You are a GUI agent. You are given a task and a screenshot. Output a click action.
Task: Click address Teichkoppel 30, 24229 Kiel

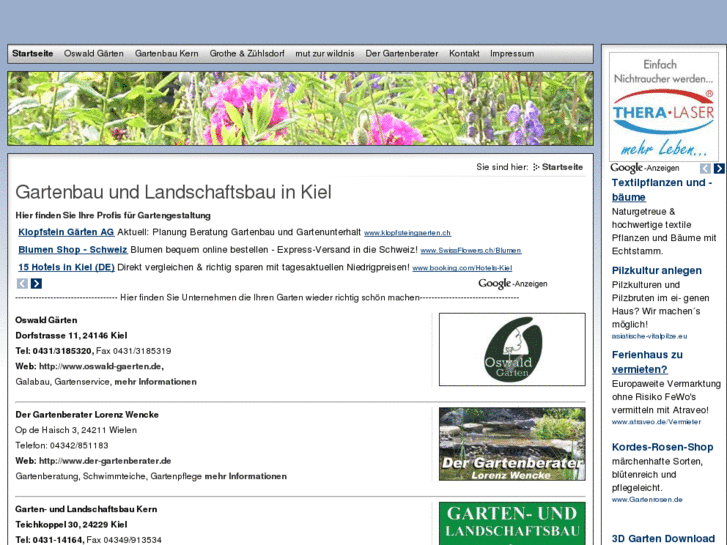(71, 525)
